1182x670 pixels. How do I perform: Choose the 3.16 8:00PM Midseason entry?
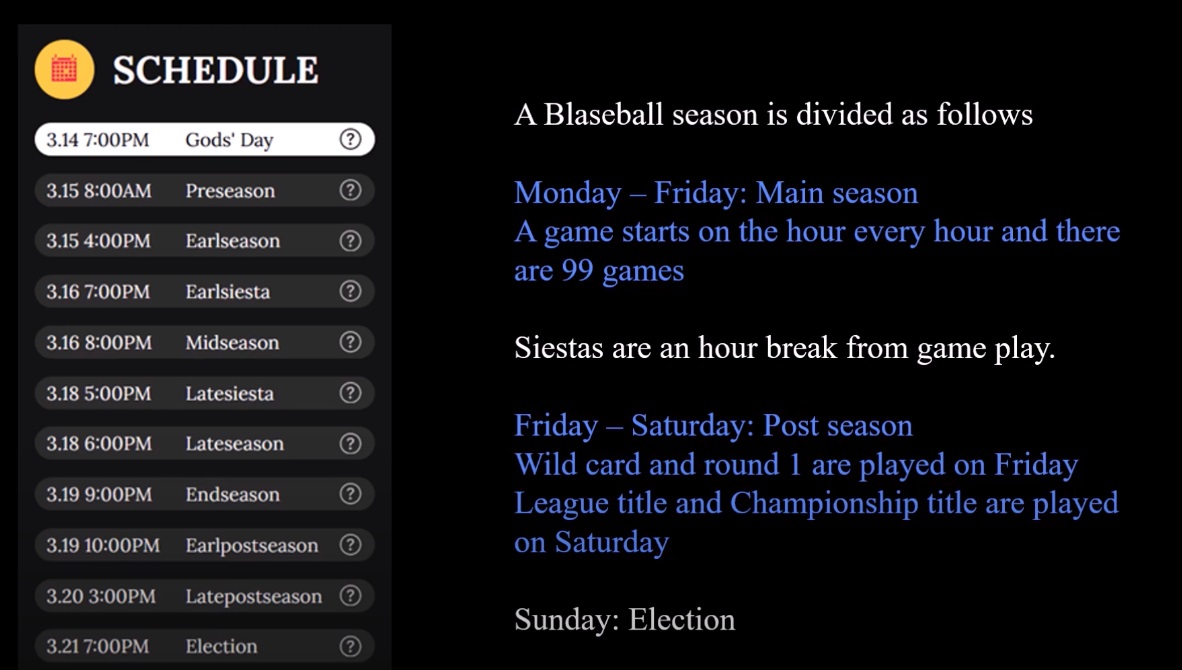click(204, 342)
